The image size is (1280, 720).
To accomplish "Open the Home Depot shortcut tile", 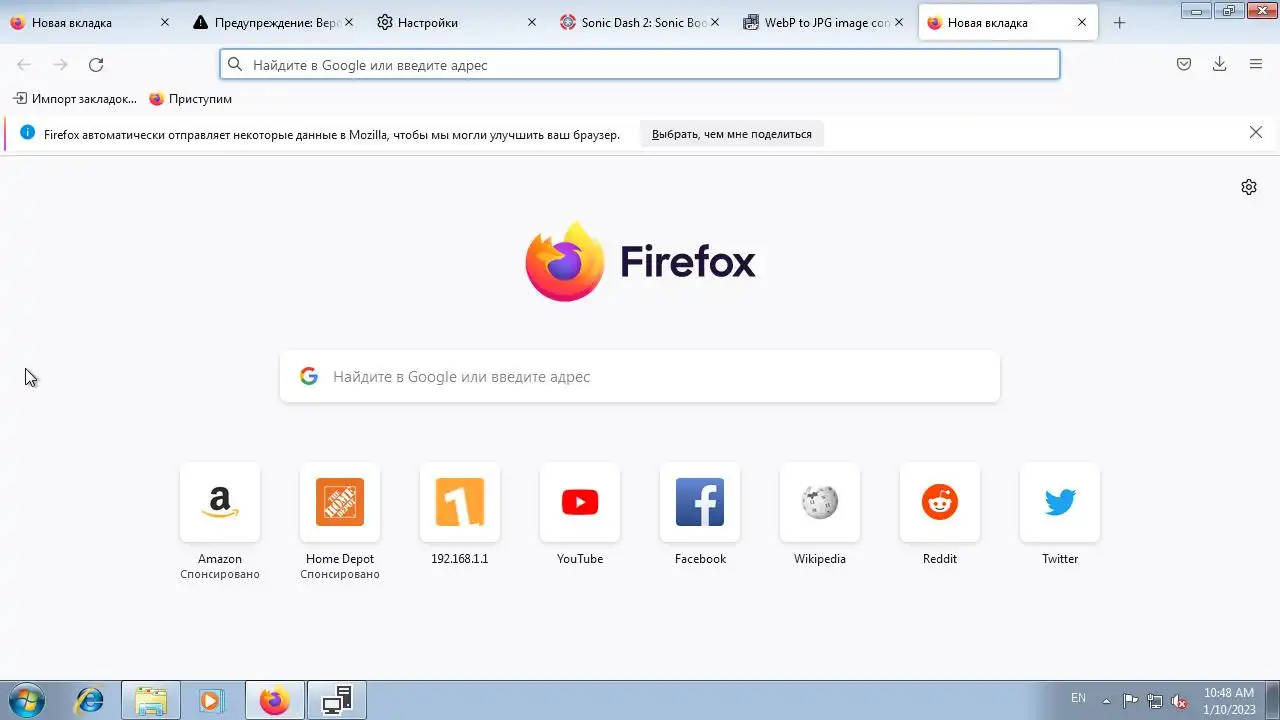I will click(340, 502).
